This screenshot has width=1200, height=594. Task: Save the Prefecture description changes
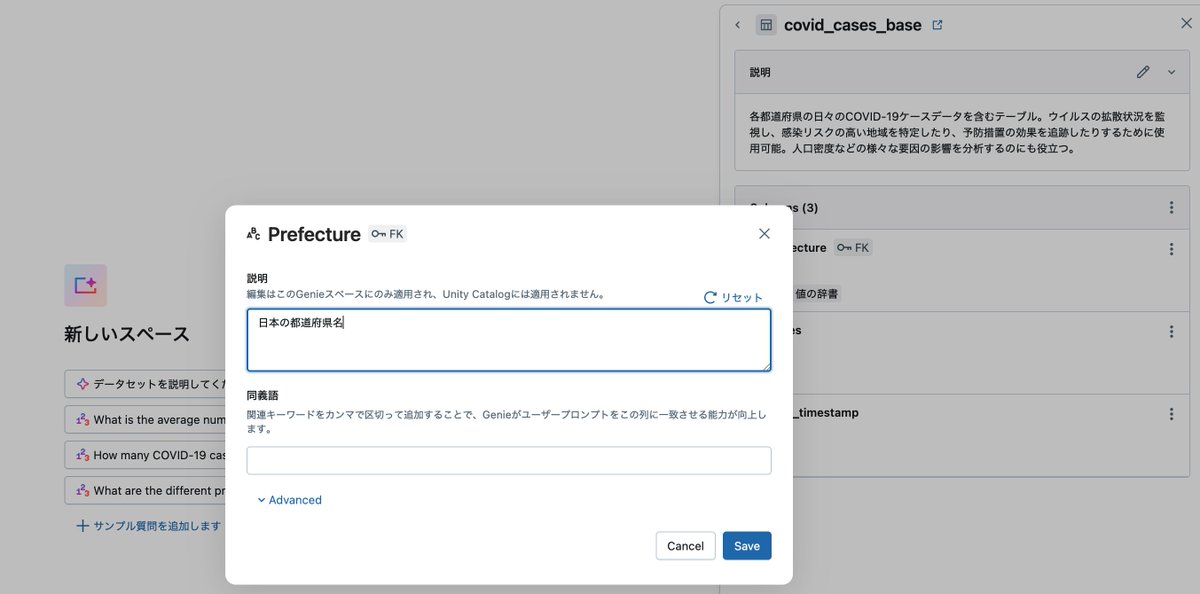point(746,546)
